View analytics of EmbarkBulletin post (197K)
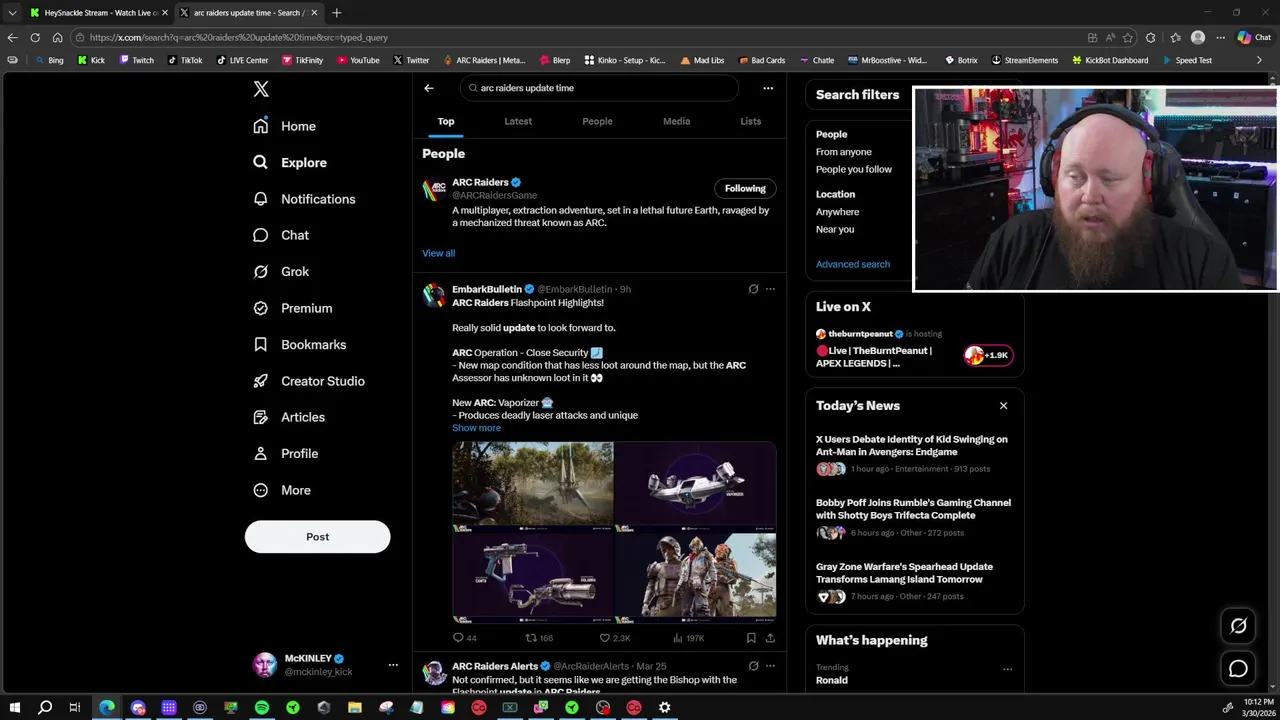 pos(688,638)
